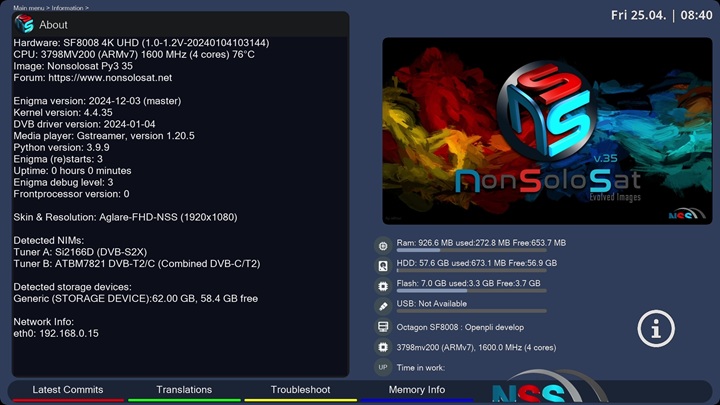Click the NSS cube icon beside About
The height and width of the screenshot is (405, 720).
(x=24, y=24)
